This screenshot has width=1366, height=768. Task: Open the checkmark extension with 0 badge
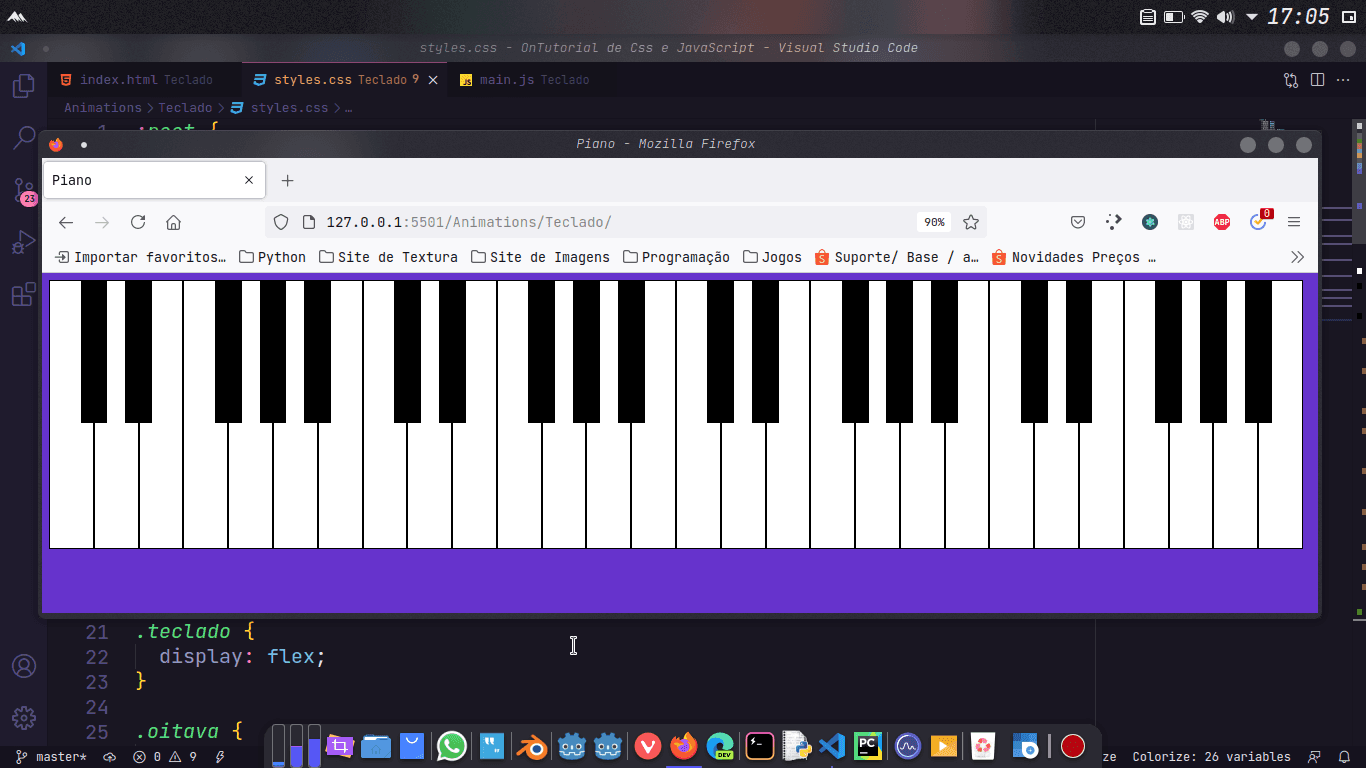coord(1259,221)
